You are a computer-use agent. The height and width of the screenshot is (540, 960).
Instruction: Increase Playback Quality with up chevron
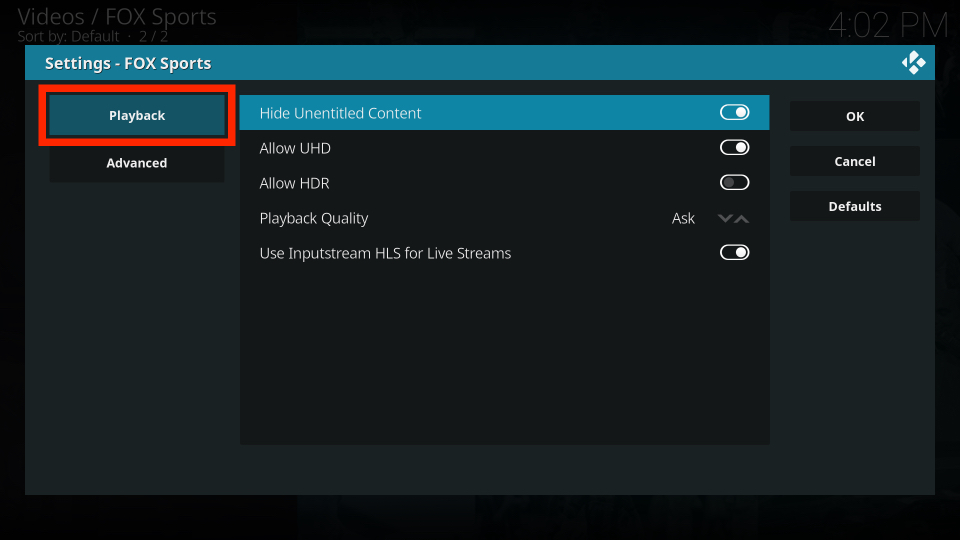[x=741, y=219]
